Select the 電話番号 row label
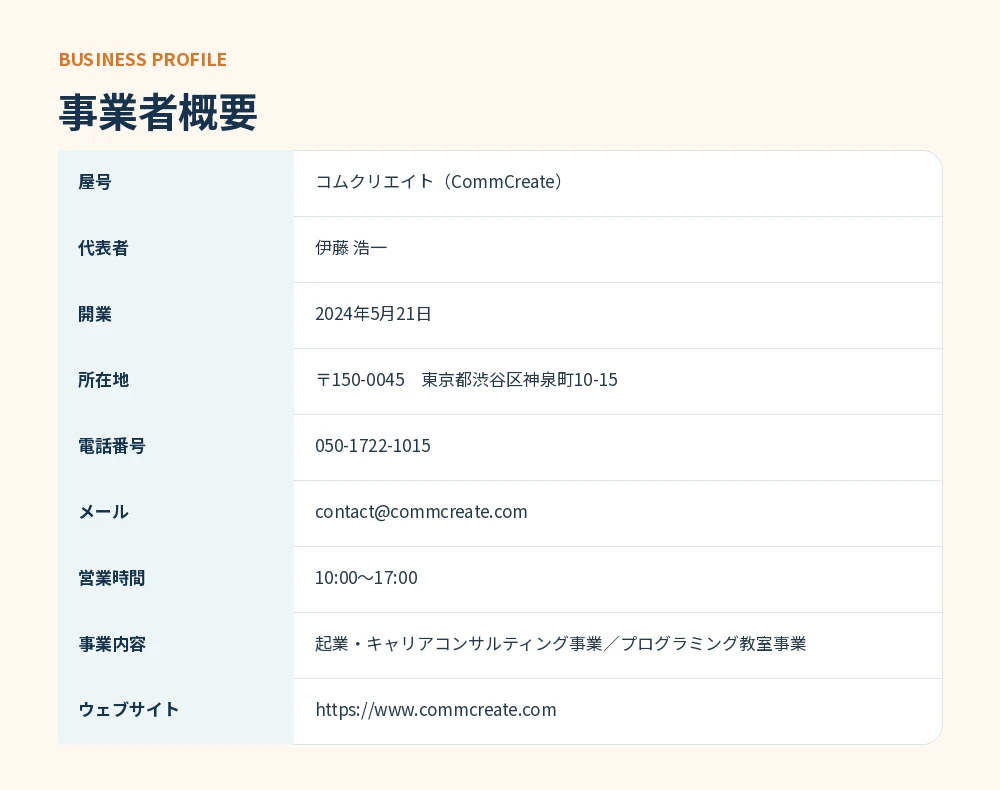Viewport: 1000px width, 790px height. (x=112, y=446)
